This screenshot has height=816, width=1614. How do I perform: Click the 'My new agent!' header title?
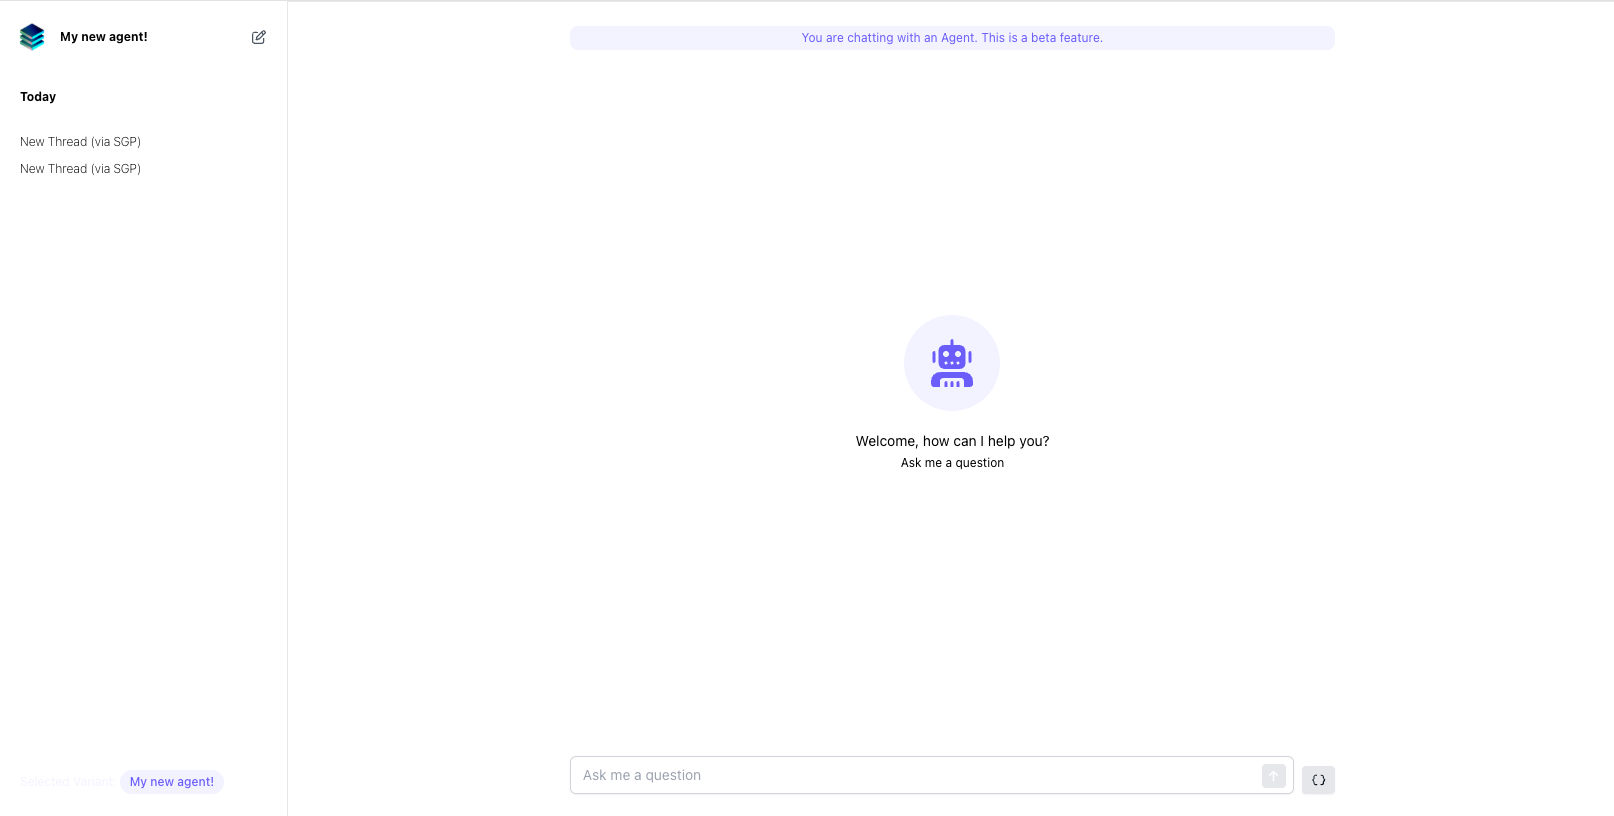tap(104, 37)
